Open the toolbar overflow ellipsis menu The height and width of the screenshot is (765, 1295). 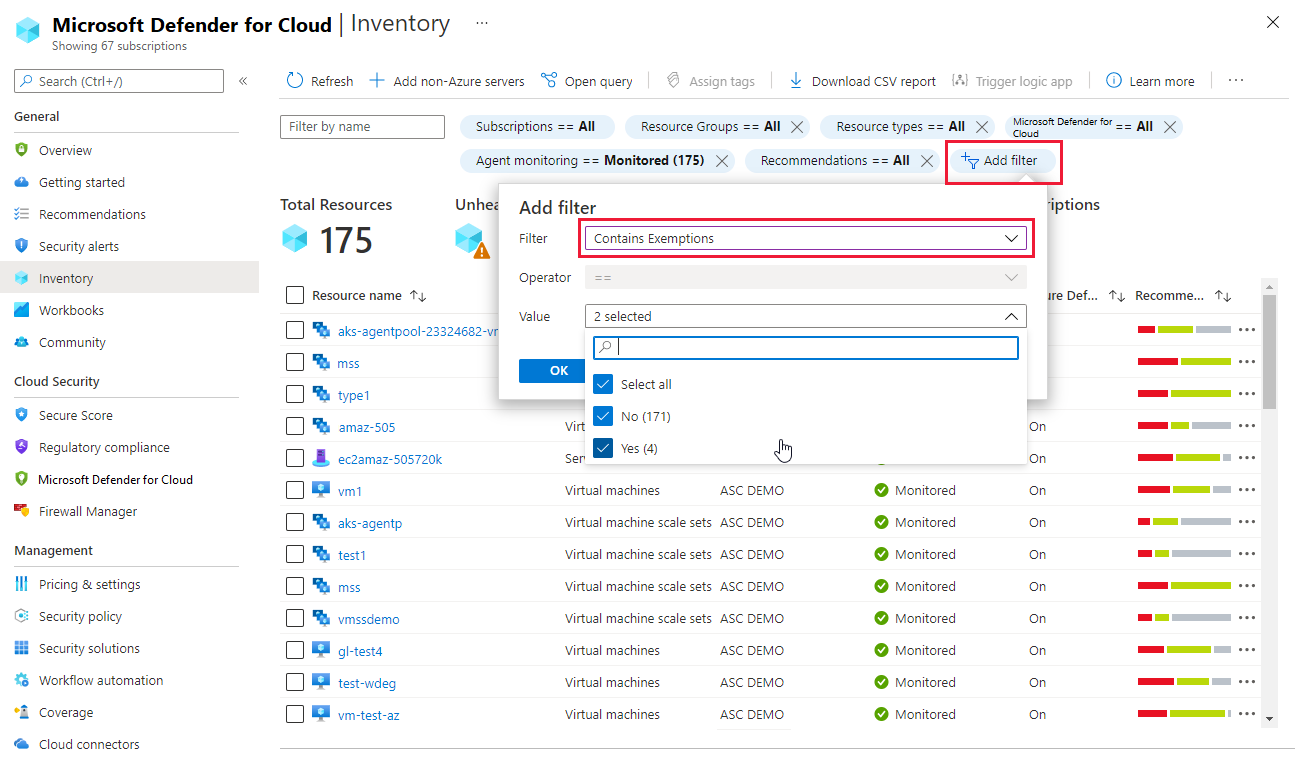(1236, 81)
